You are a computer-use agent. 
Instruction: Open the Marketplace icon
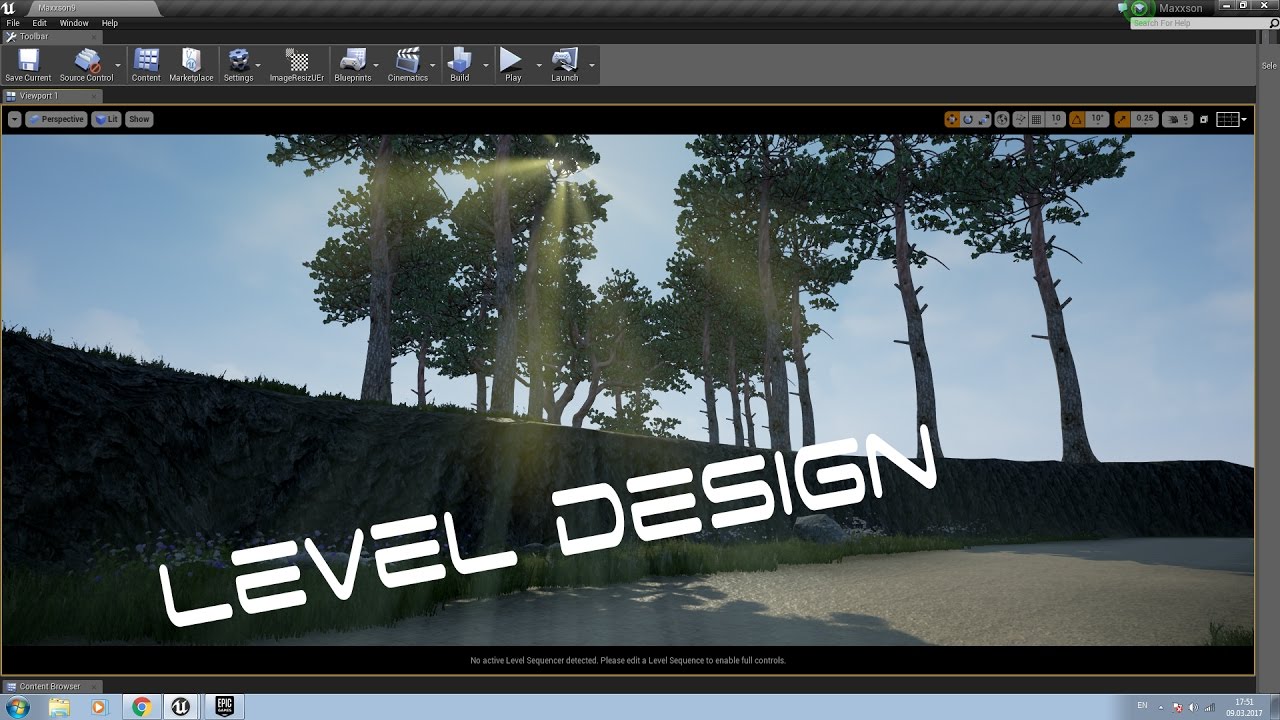tap(191, 65)
